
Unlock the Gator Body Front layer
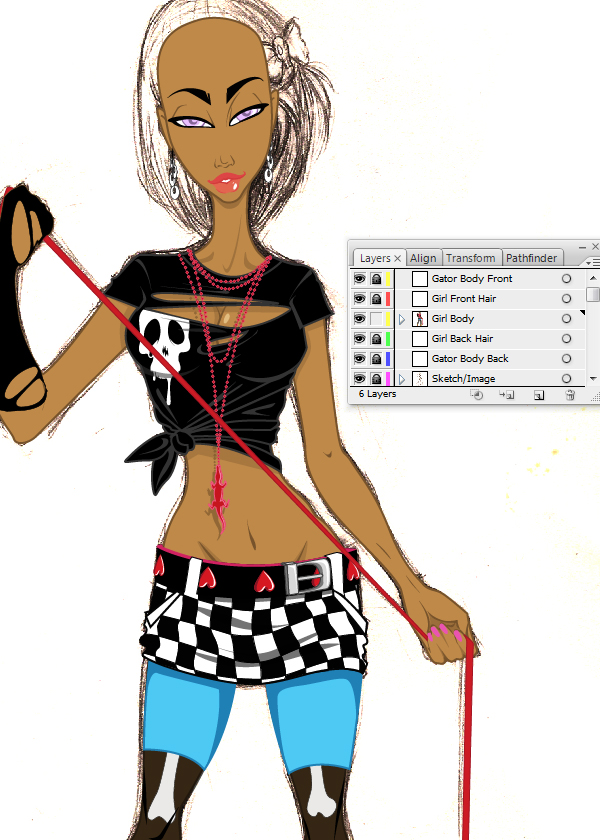[376, 279]
